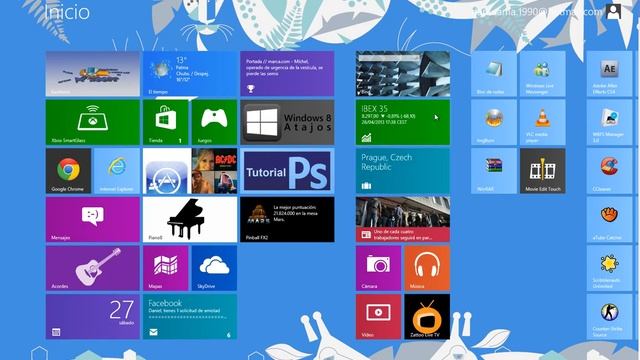640x360 pixels.
Task: Open the Música headphones tile
Action: click(x=427, y=268)
